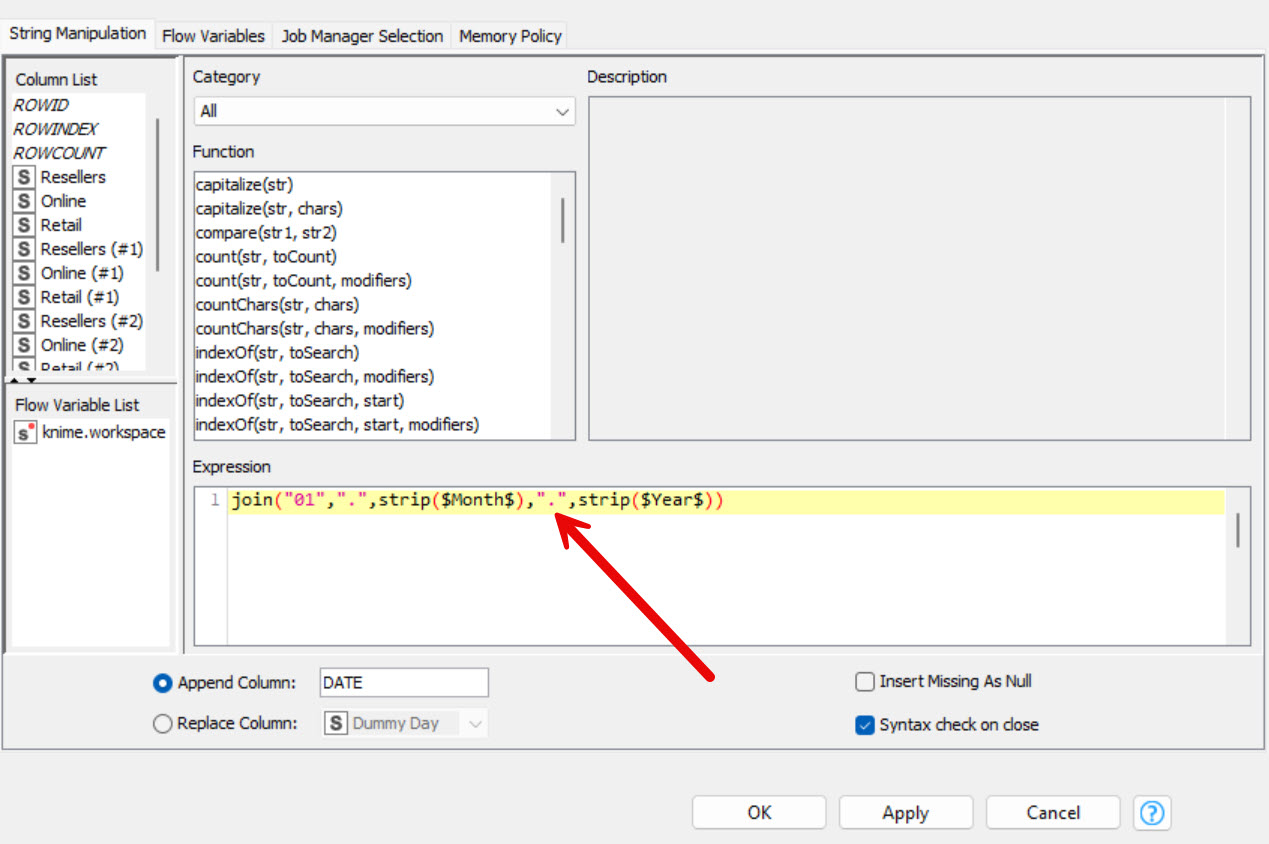1269x844 pixels.
Task: Click the knime.workspace flow variable icon
Action: point(25,432)
